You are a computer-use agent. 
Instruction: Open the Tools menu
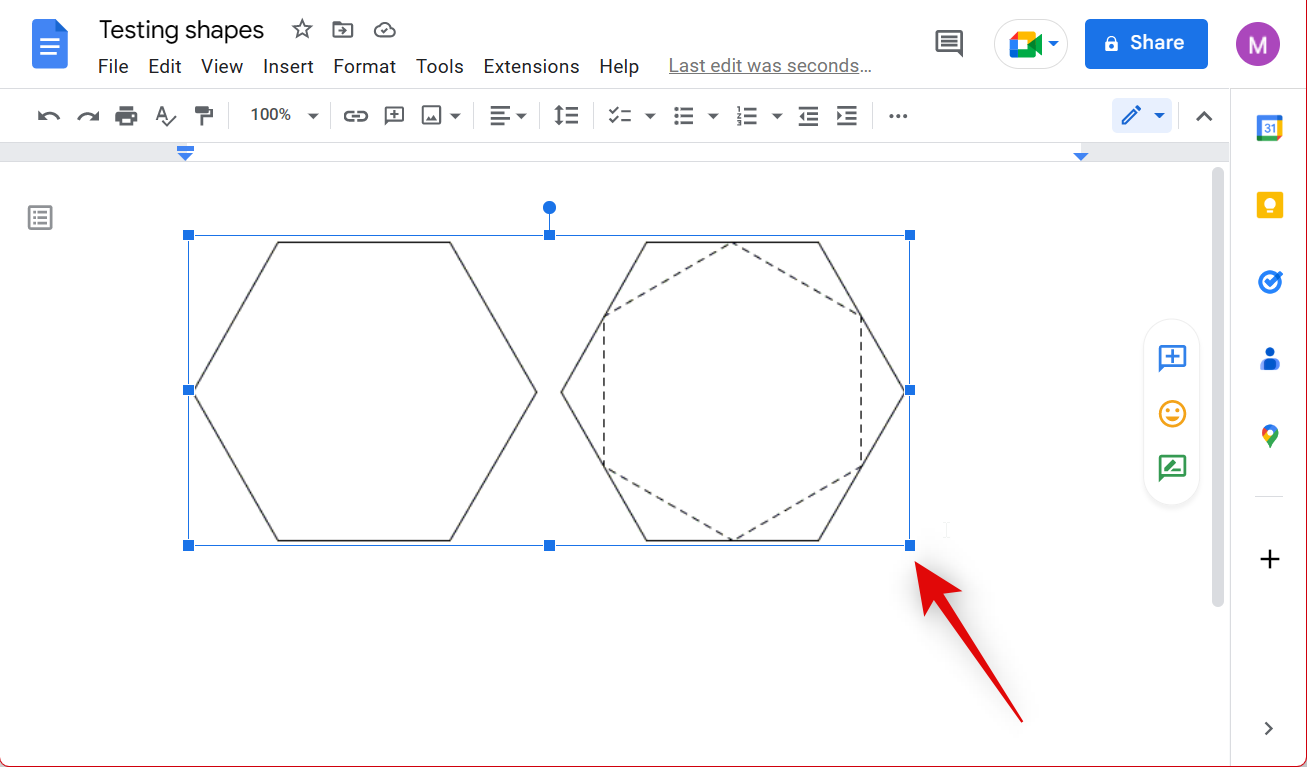[x=440, y=66]
